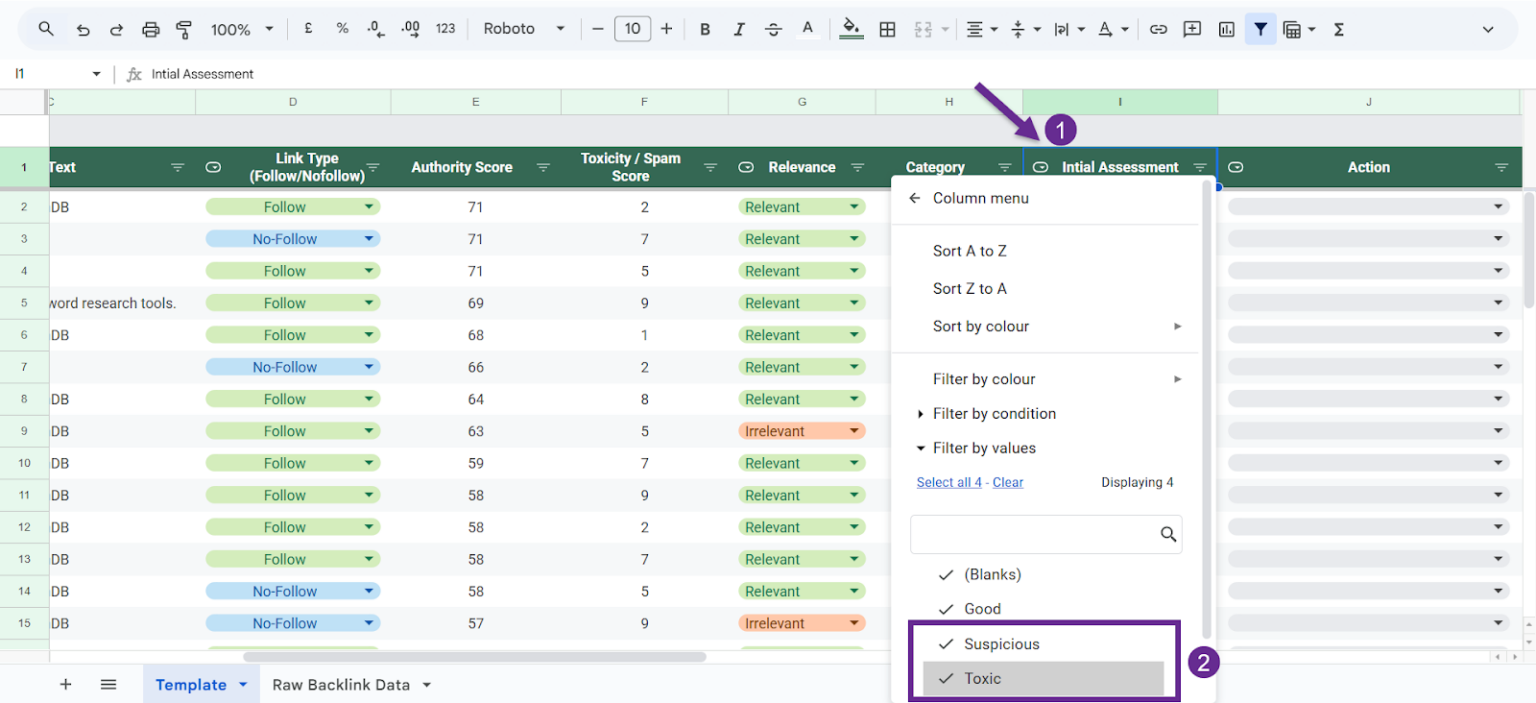Choose Sort A to Z
1536x703 pixels.
970,251
